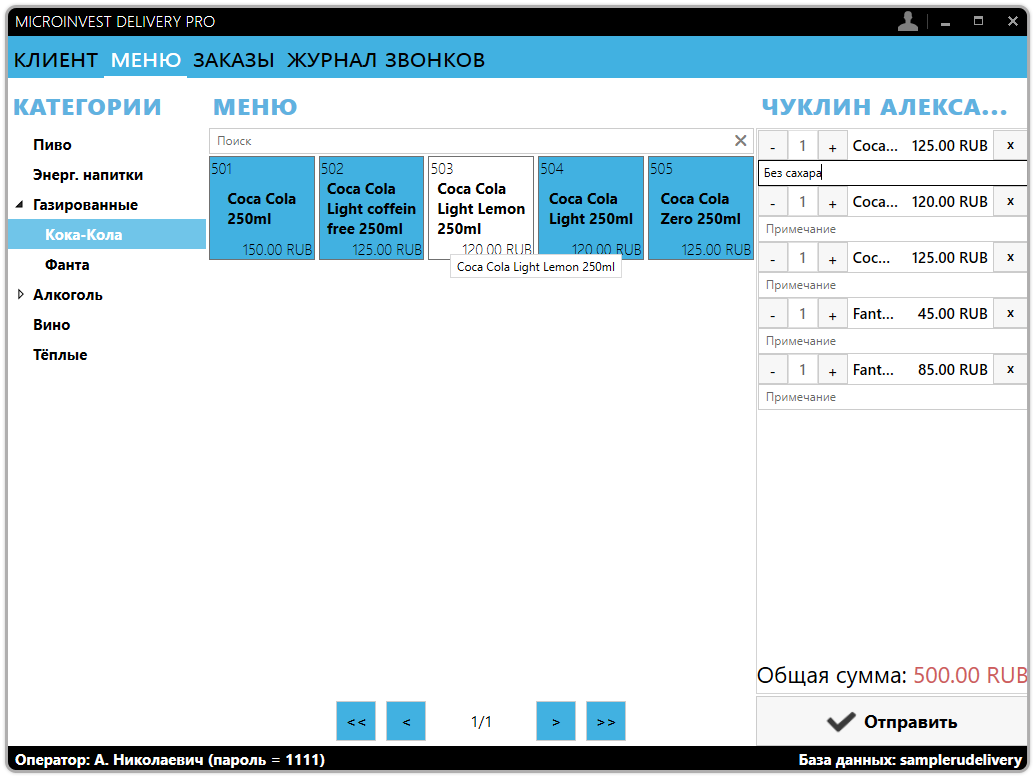Collapse the Газированные category arrow
The width and height of the screenshot is (1035, 778).
pyautogui.click(x=20, y=205)
